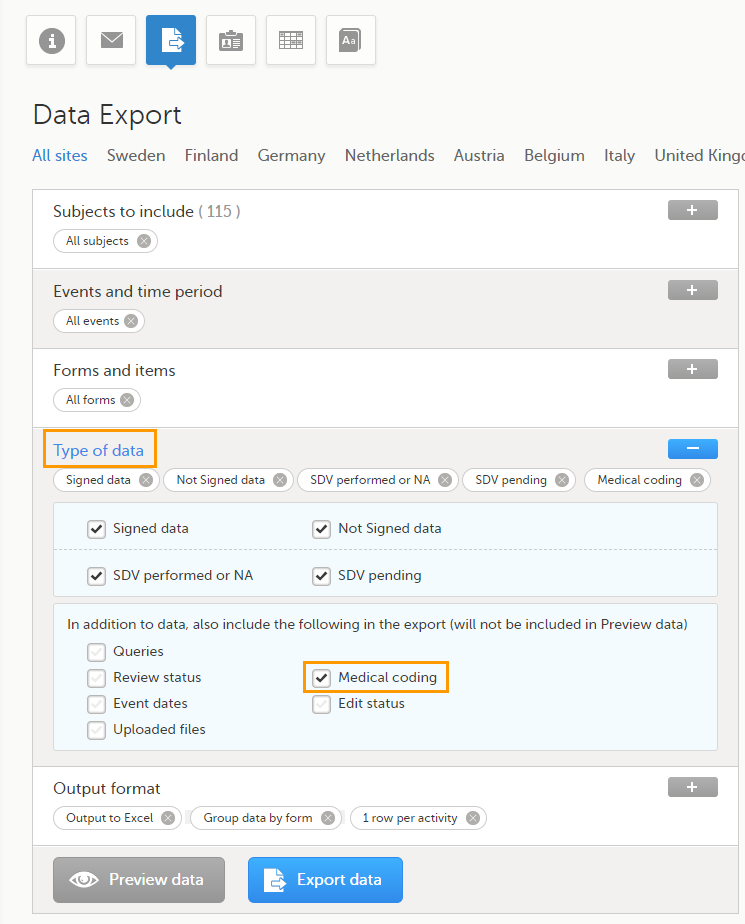Open the clipboard ID card icon

tap(231, 41)
